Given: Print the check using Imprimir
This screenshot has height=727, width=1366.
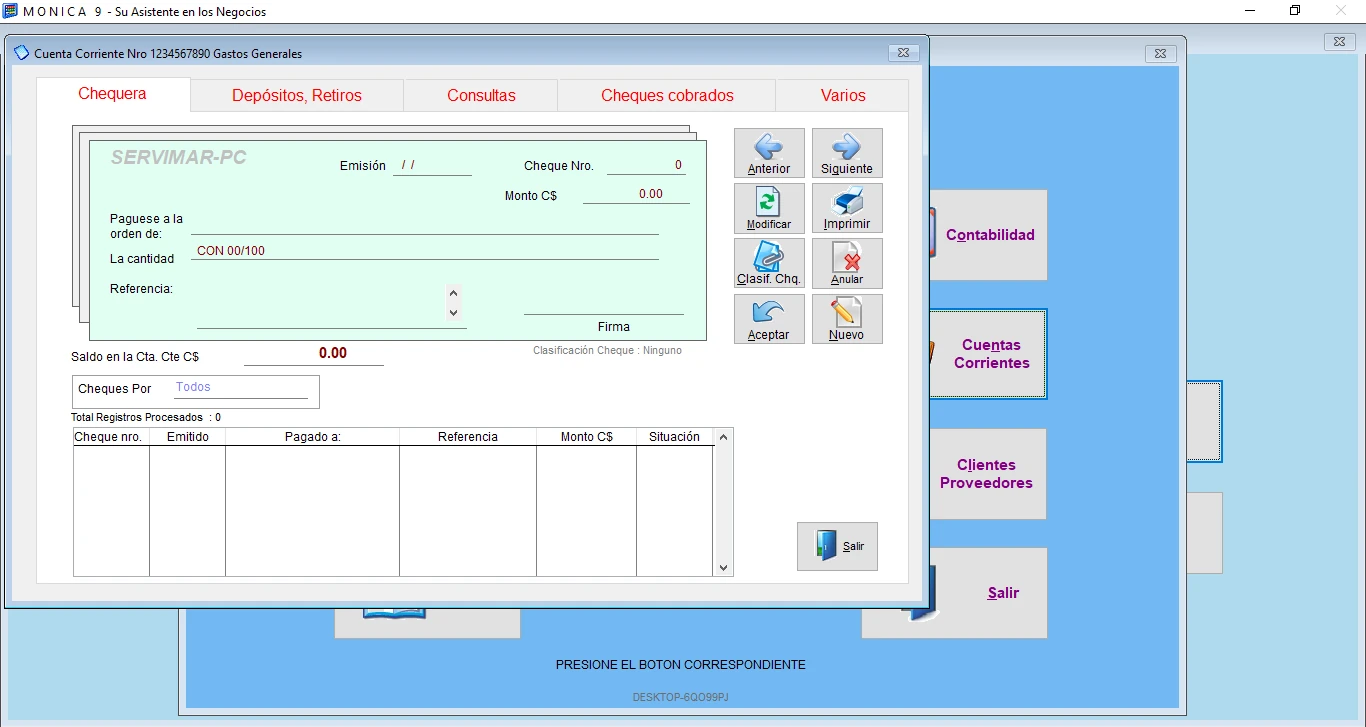Looking at the screenshot, I should (x=846, y=208).
